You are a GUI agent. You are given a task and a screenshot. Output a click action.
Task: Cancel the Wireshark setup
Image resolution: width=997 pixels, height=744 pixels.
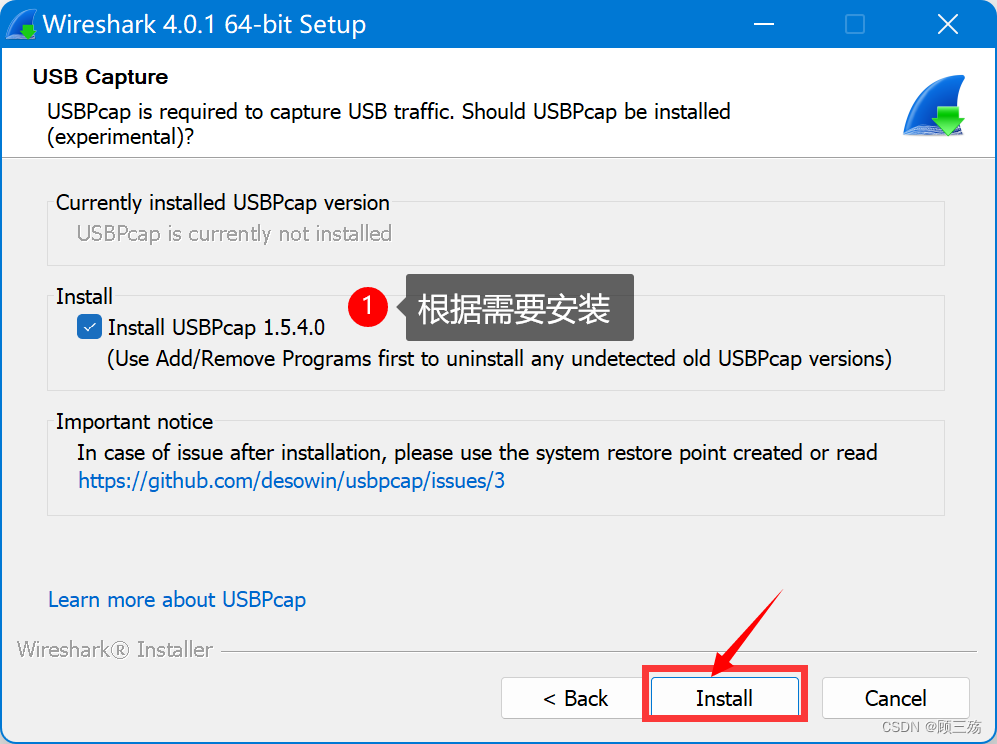895,698
